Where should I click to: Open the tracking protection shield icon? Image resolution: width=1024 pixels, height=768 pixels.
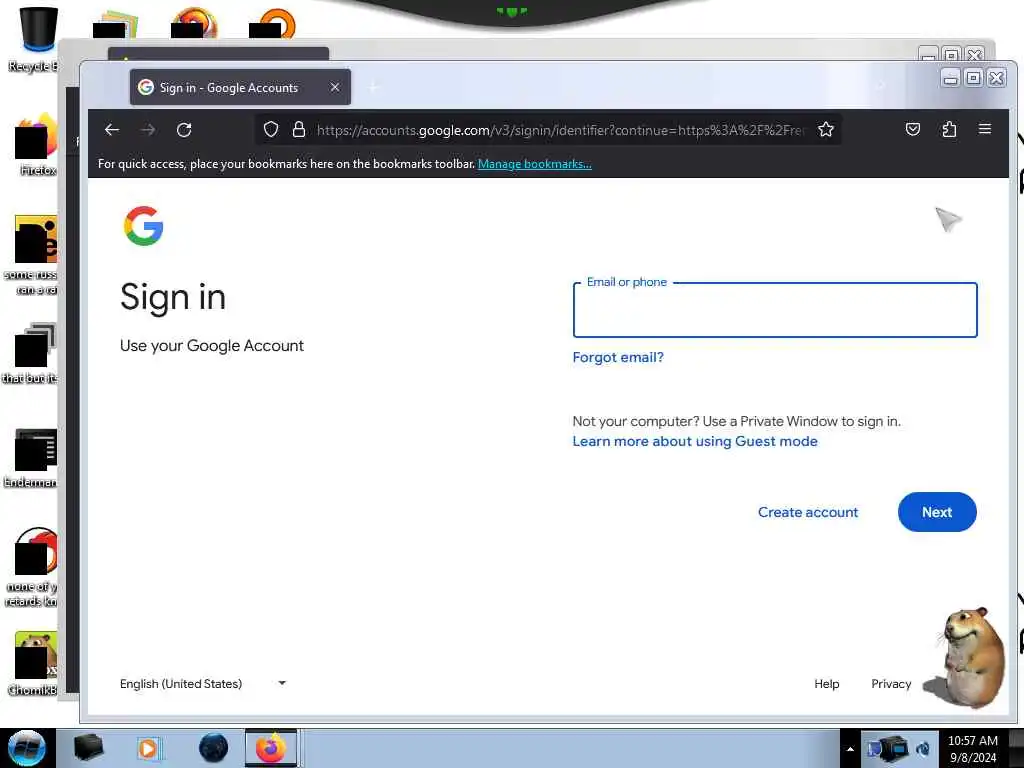click(270, 130)
